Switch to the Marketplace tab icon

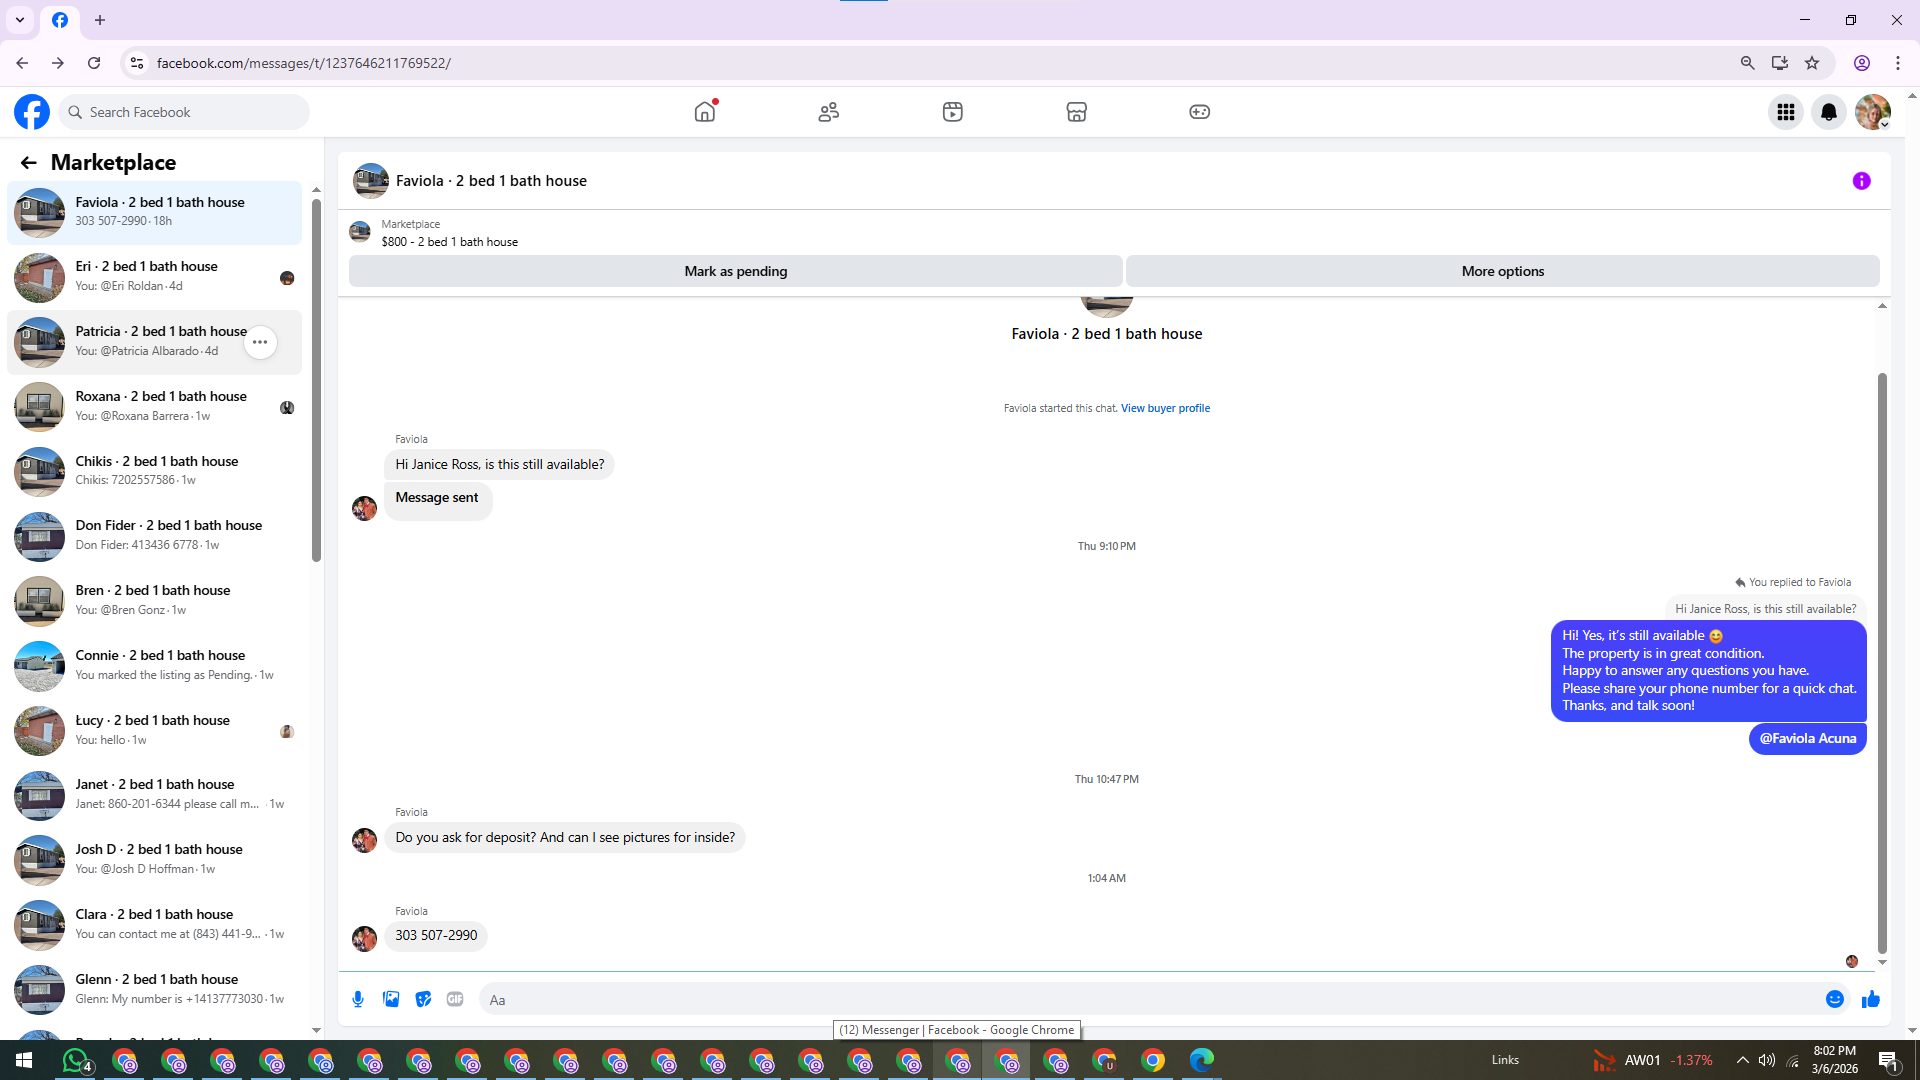(x=1076, y=112)
